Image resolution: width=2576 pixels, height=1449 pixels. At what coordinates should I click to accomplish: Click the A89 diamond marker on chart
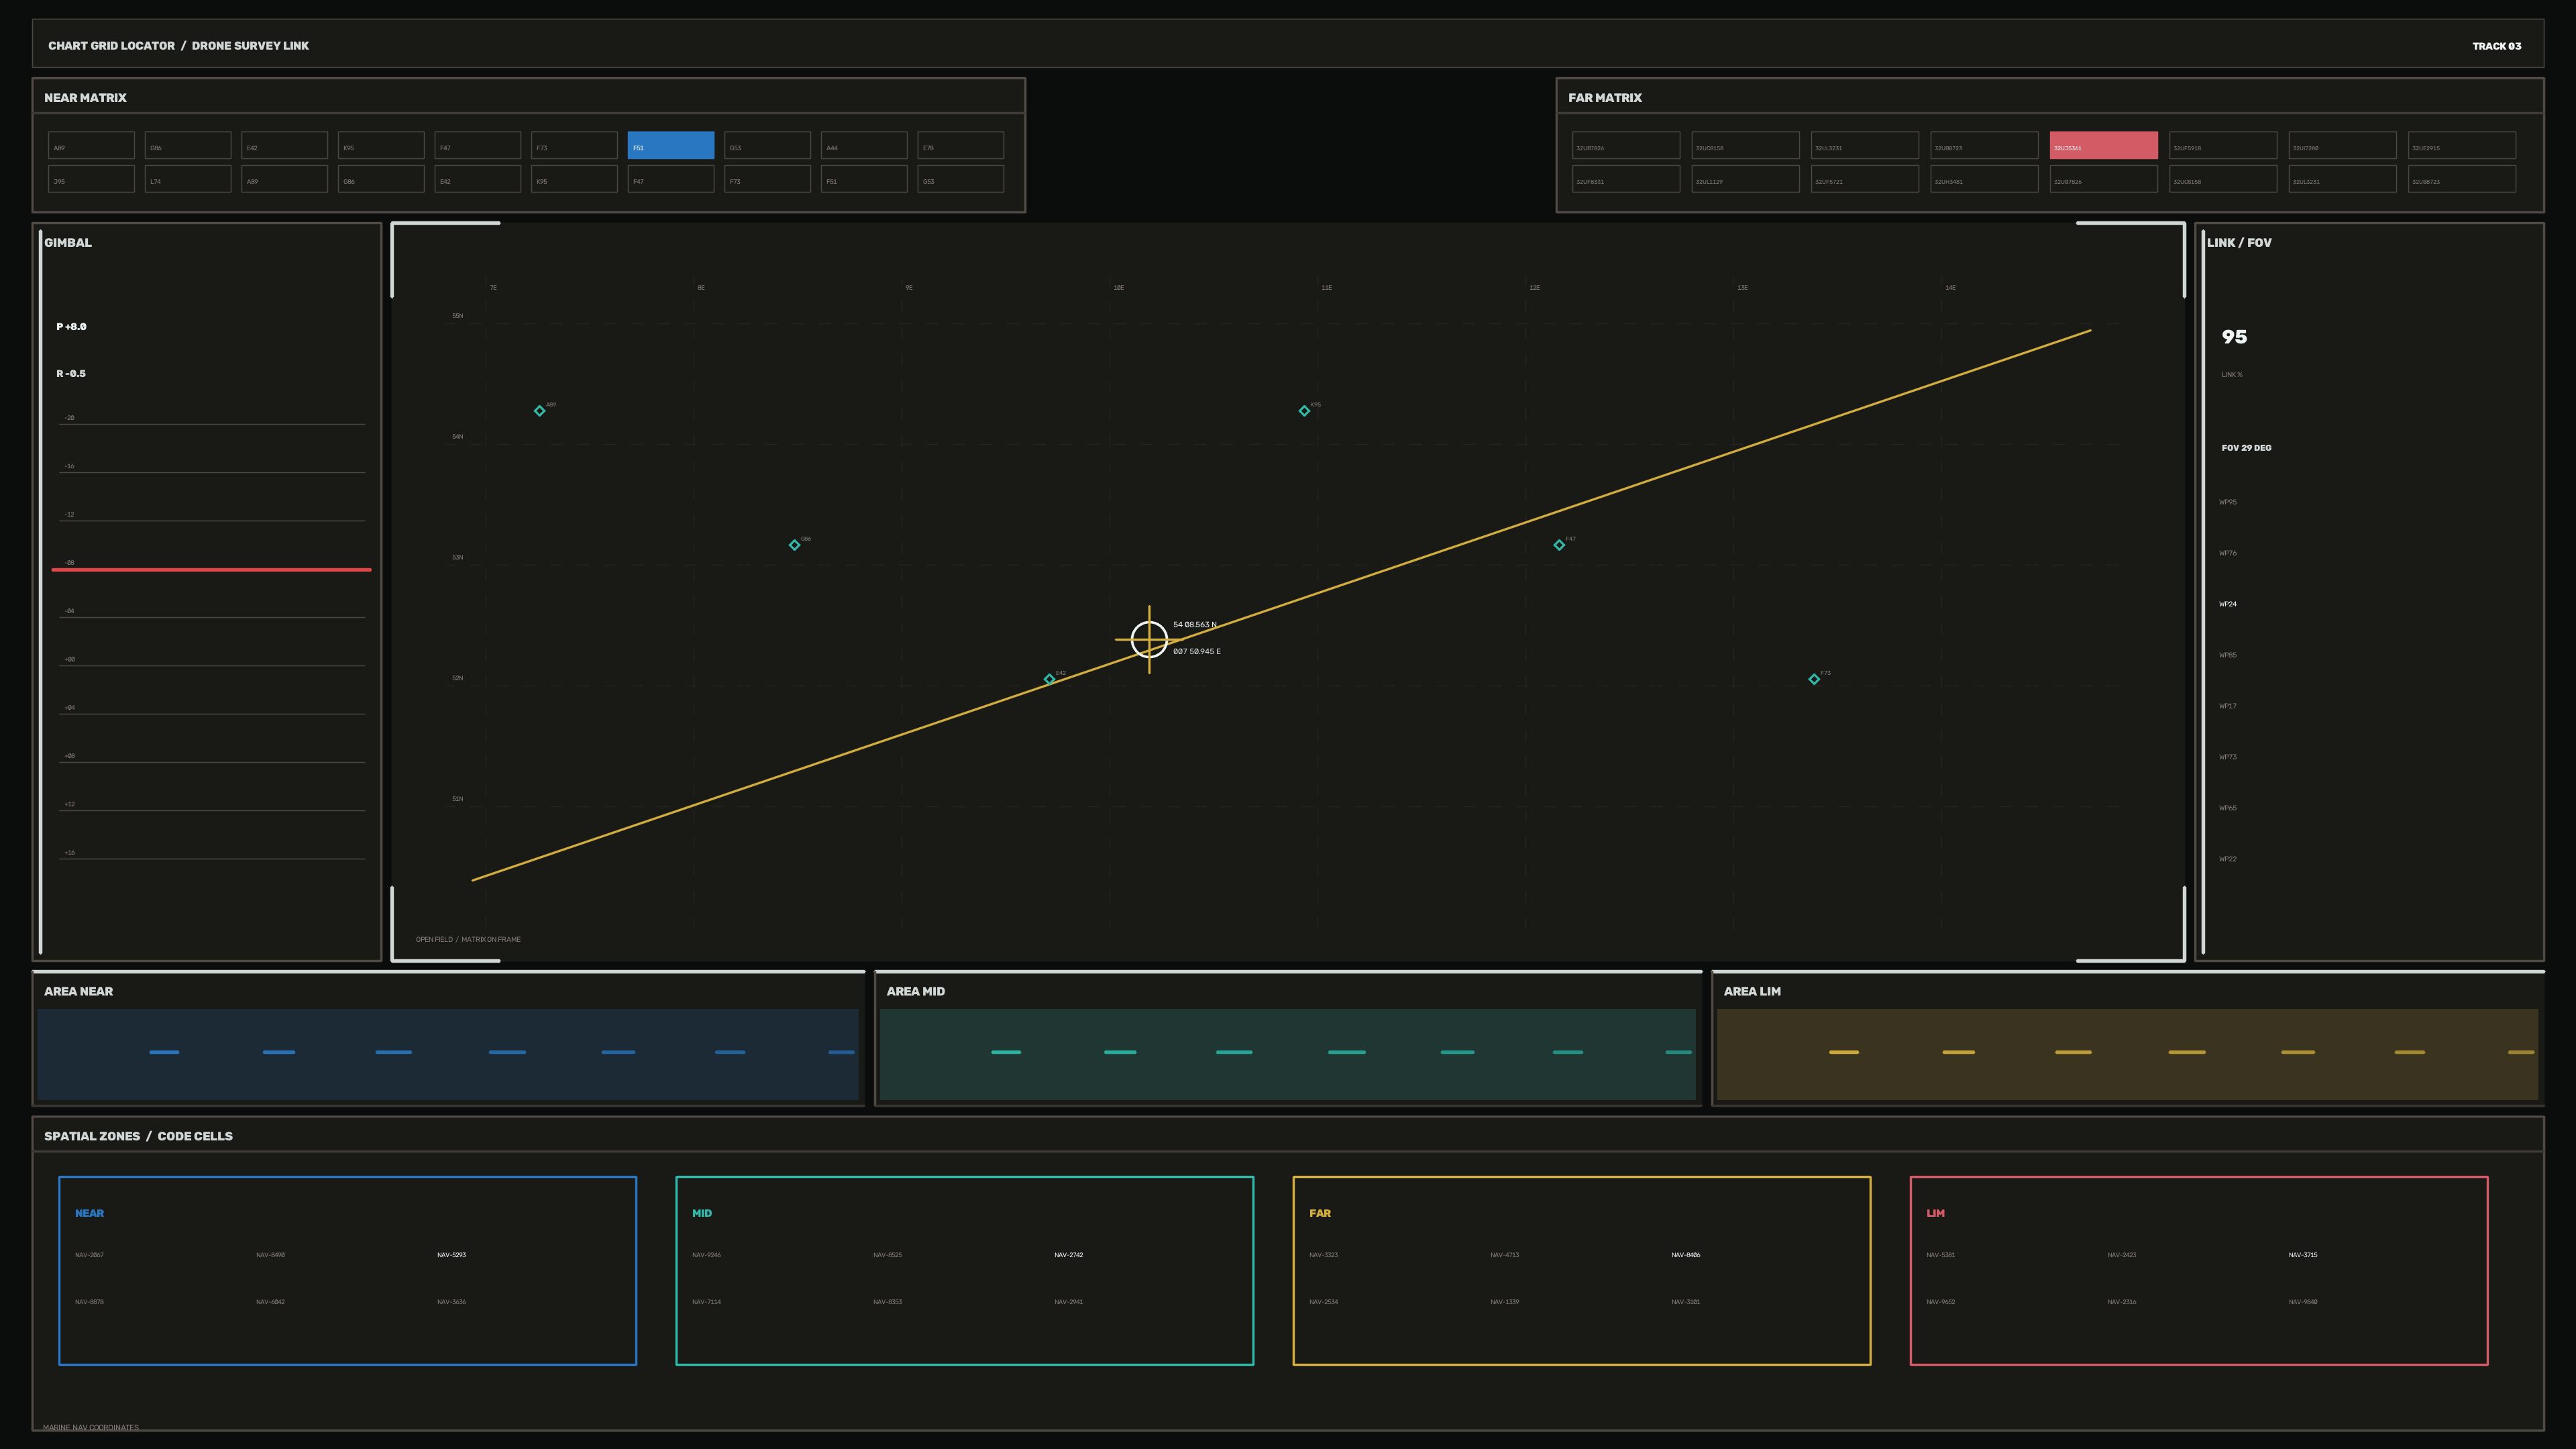point(539,411)
